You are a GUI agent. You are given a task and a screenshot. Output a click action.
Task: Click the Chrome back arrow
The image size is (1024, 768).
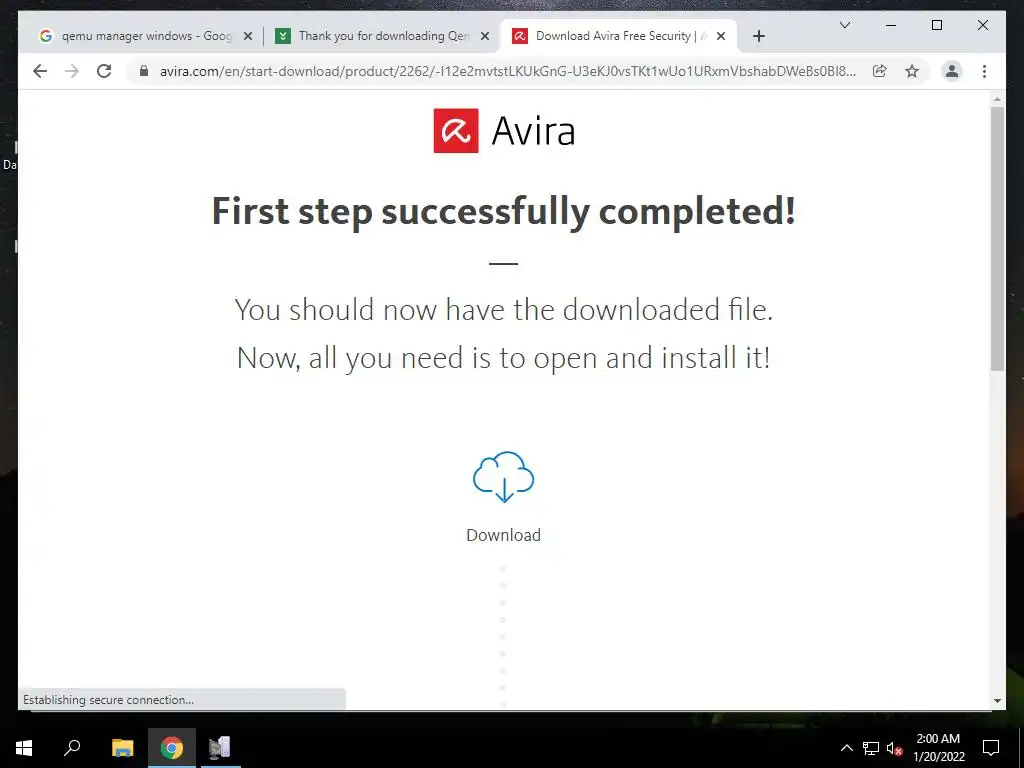pyautogui.click(x=40, y=71)
